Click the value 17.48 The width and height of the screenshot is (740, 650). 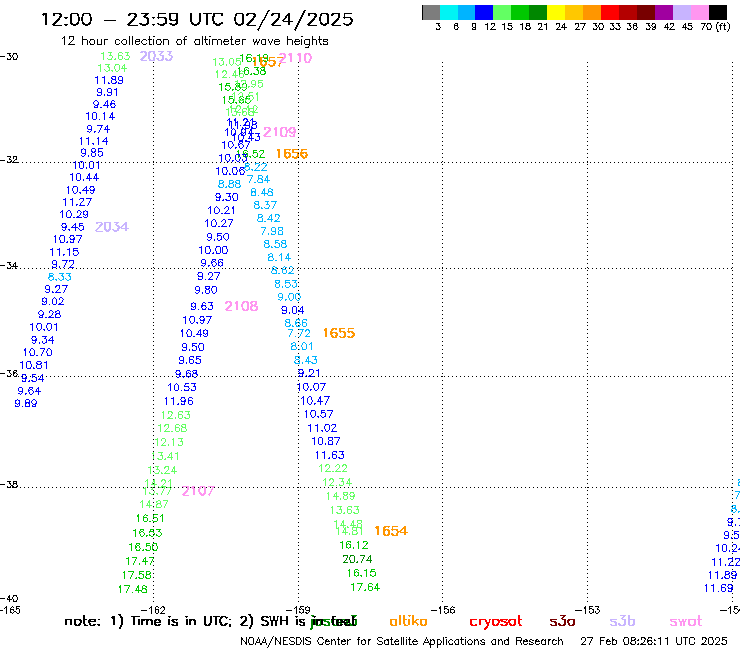[x=133, y=590]
